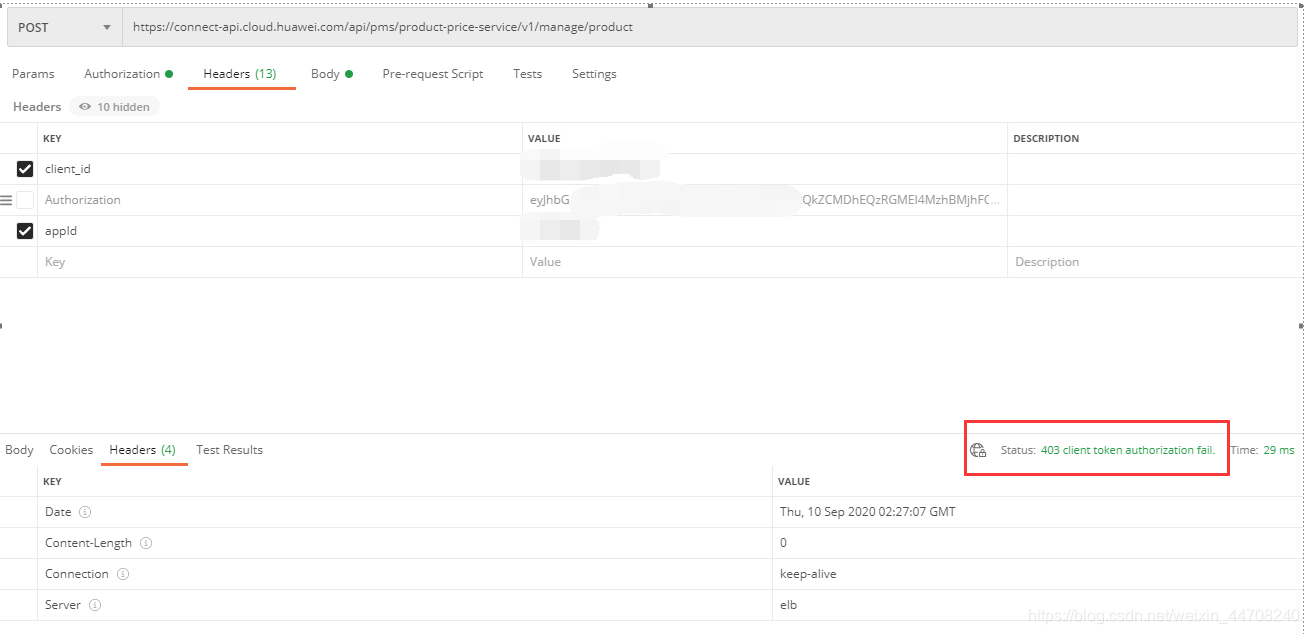Open the Test Results tab
1309x634 pixels.
point(230,450)
